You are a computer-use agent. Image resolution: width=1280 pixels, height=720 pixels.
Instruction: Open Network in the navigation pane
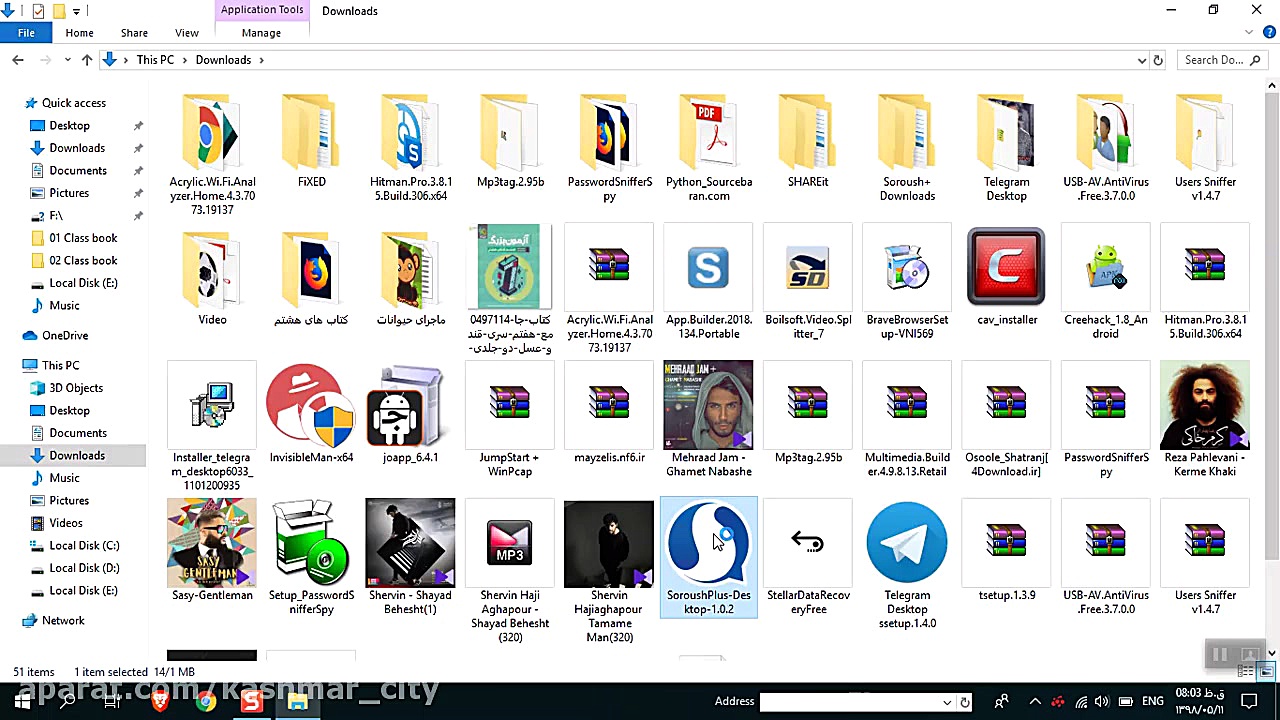pyautogui.click(x=63, y=620)
